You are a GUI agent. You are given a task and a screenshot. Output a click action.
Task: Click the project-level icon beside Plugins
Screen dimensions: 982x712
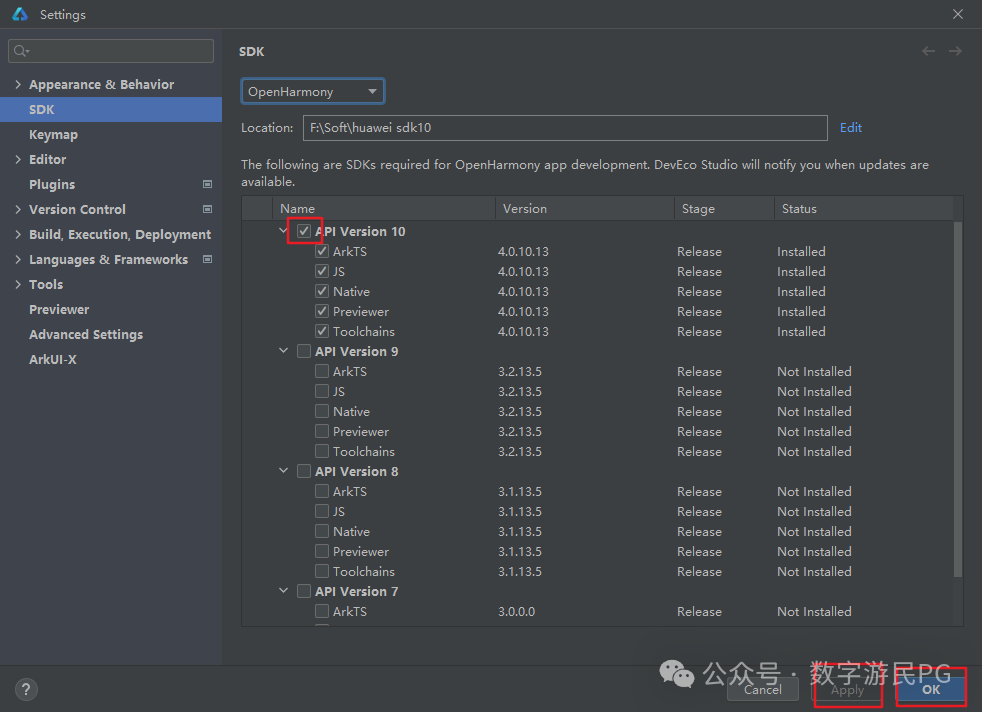point(207,184)
